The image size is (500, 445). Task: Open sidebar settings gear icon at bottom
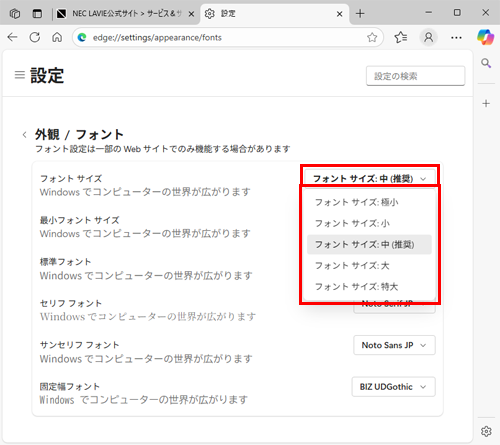486,431
